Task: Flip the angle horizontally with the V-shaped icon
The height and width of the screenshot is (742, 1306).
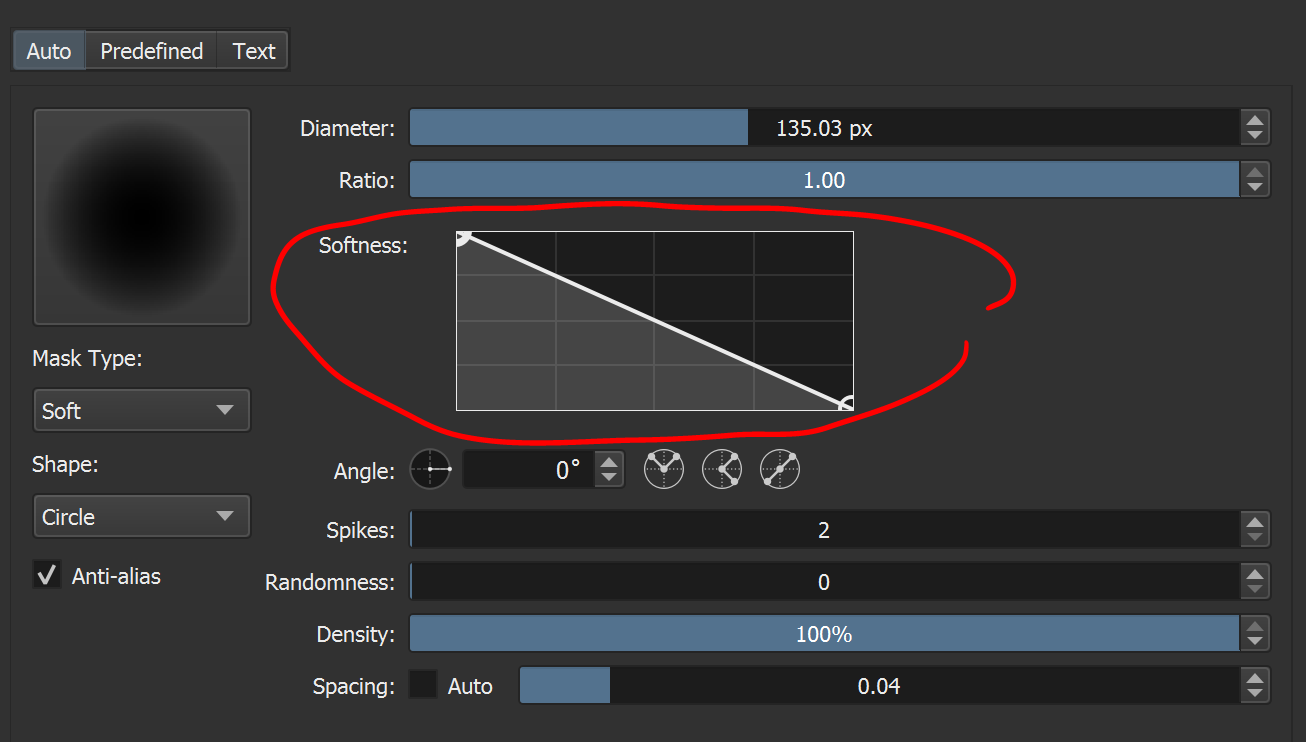Action: 664,469
